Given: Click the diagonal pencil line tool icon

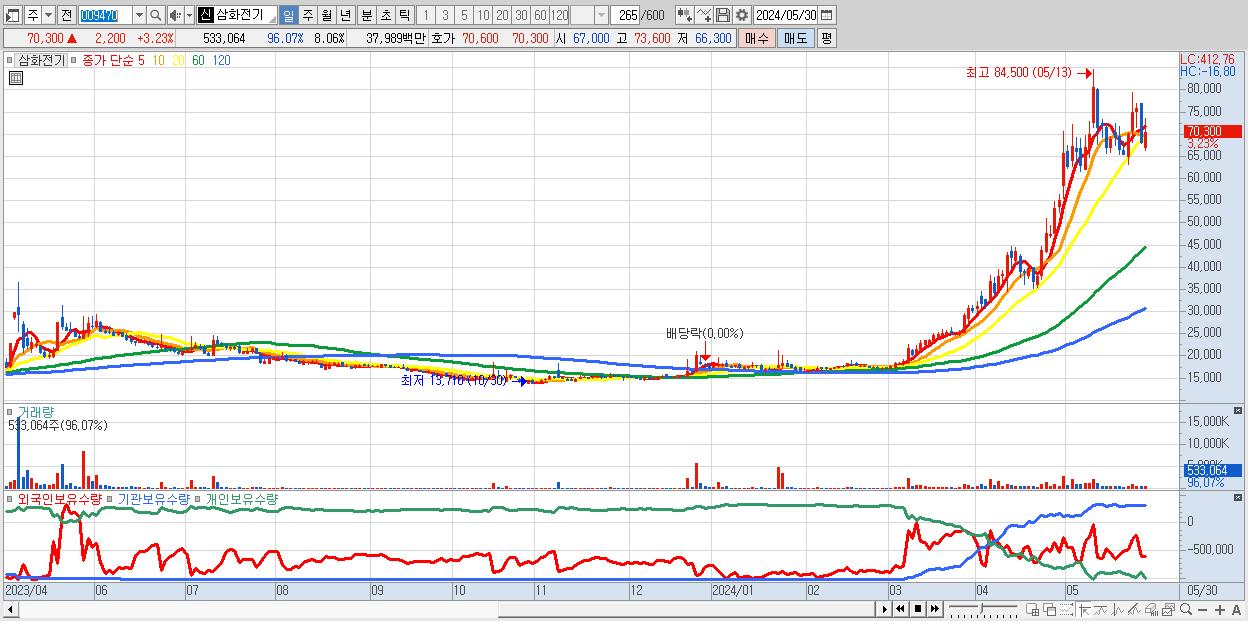Looking at the screenshot, I should pos(1135,609).
